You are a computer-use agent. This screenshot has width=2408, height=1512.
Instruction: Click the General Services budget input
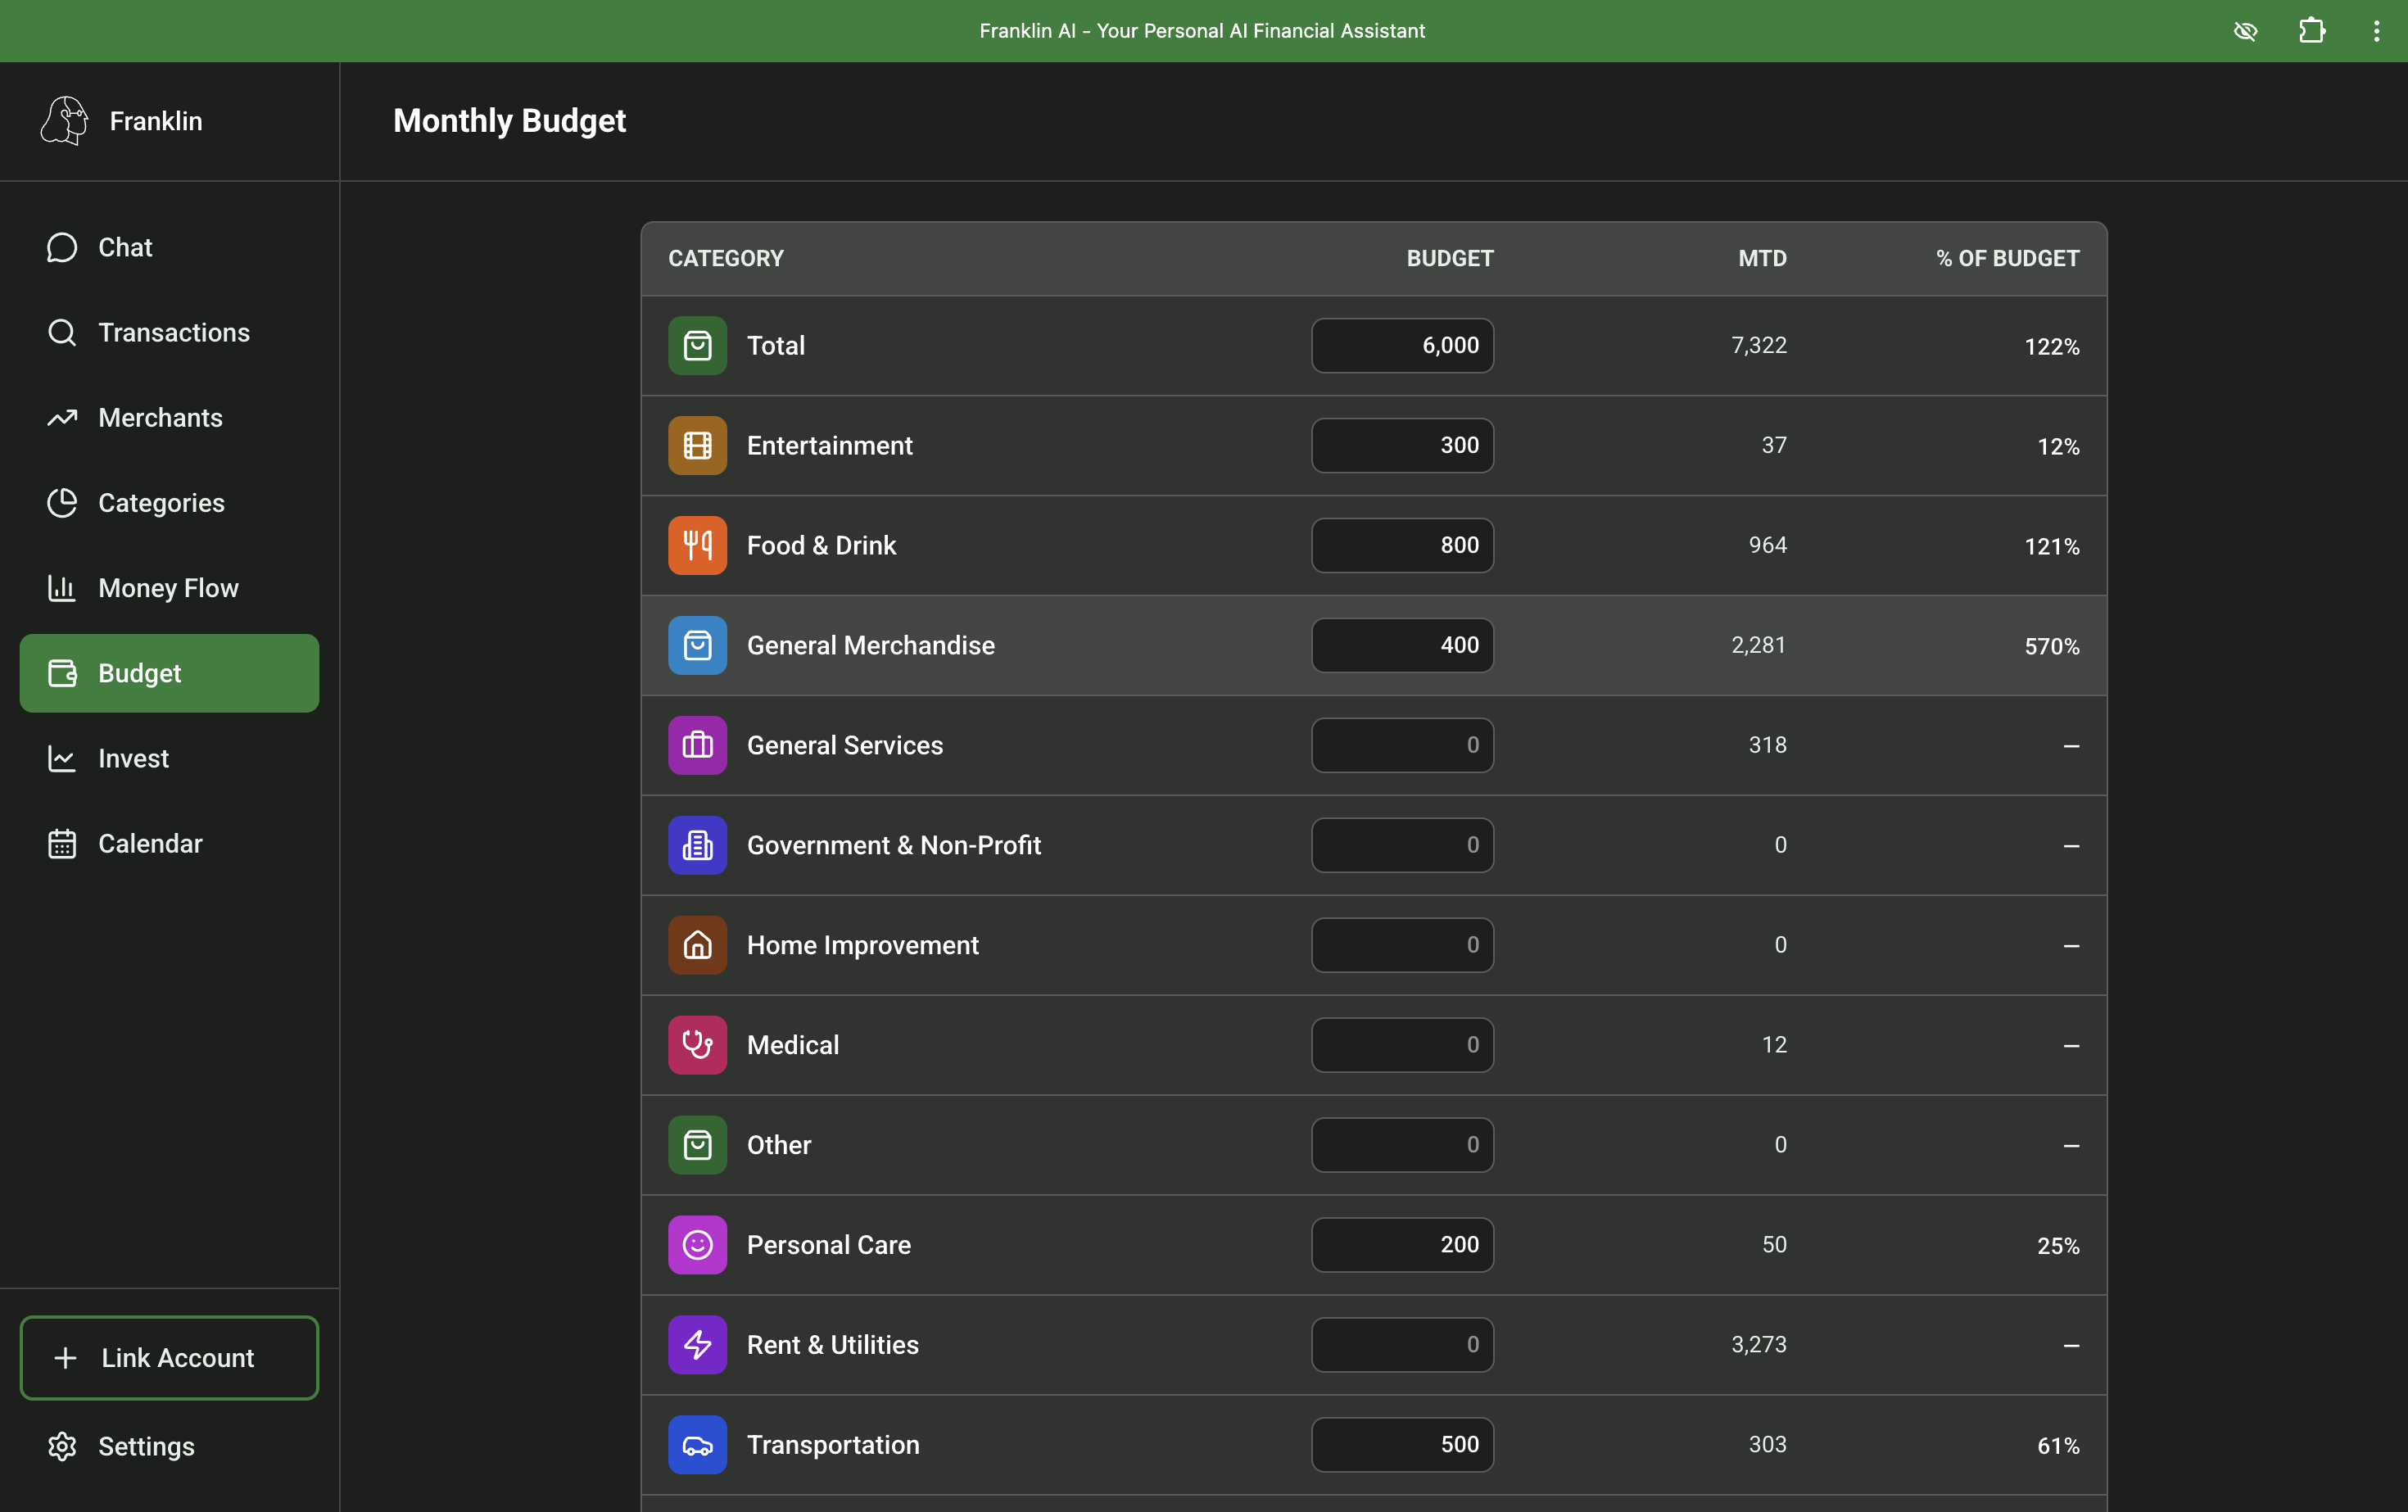coord(1402,745)
